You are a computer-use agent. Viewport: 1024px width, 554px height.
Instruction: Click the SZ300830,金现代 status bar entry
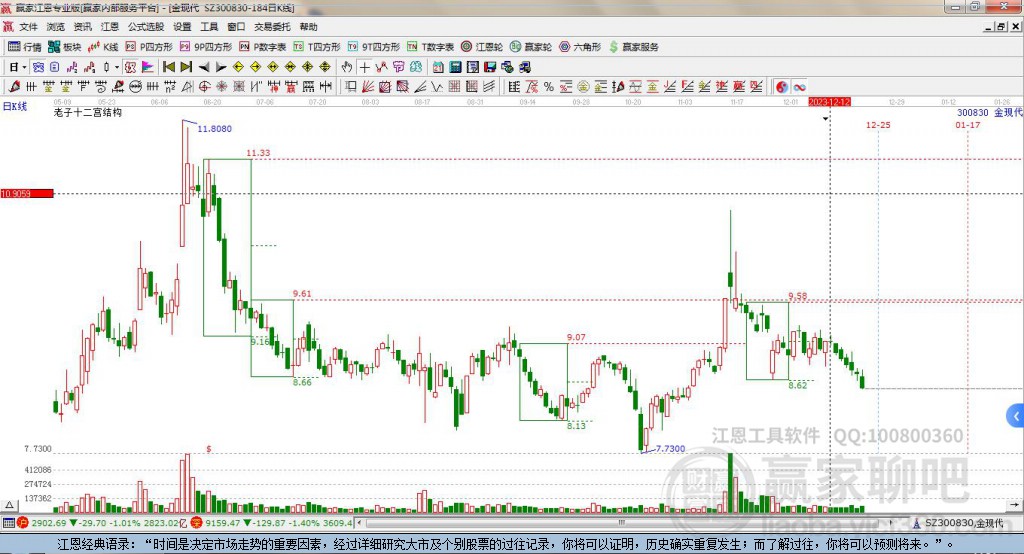coord(958,523)
